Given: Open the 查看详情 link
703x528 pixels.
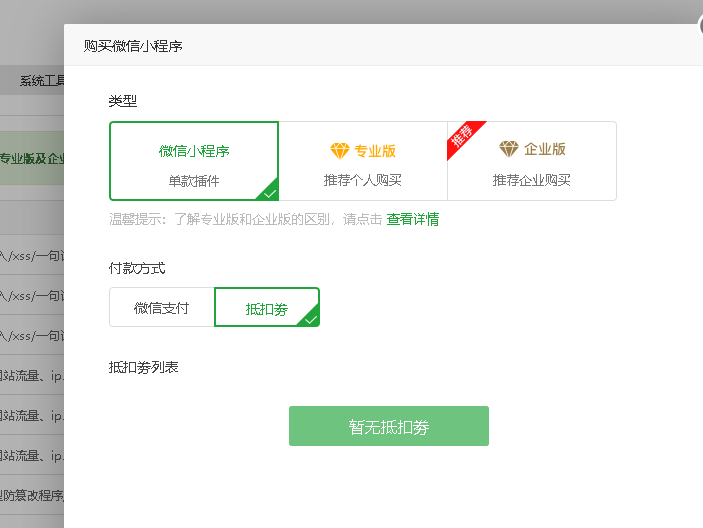Looking at the screenshot, I should point(412,219).
